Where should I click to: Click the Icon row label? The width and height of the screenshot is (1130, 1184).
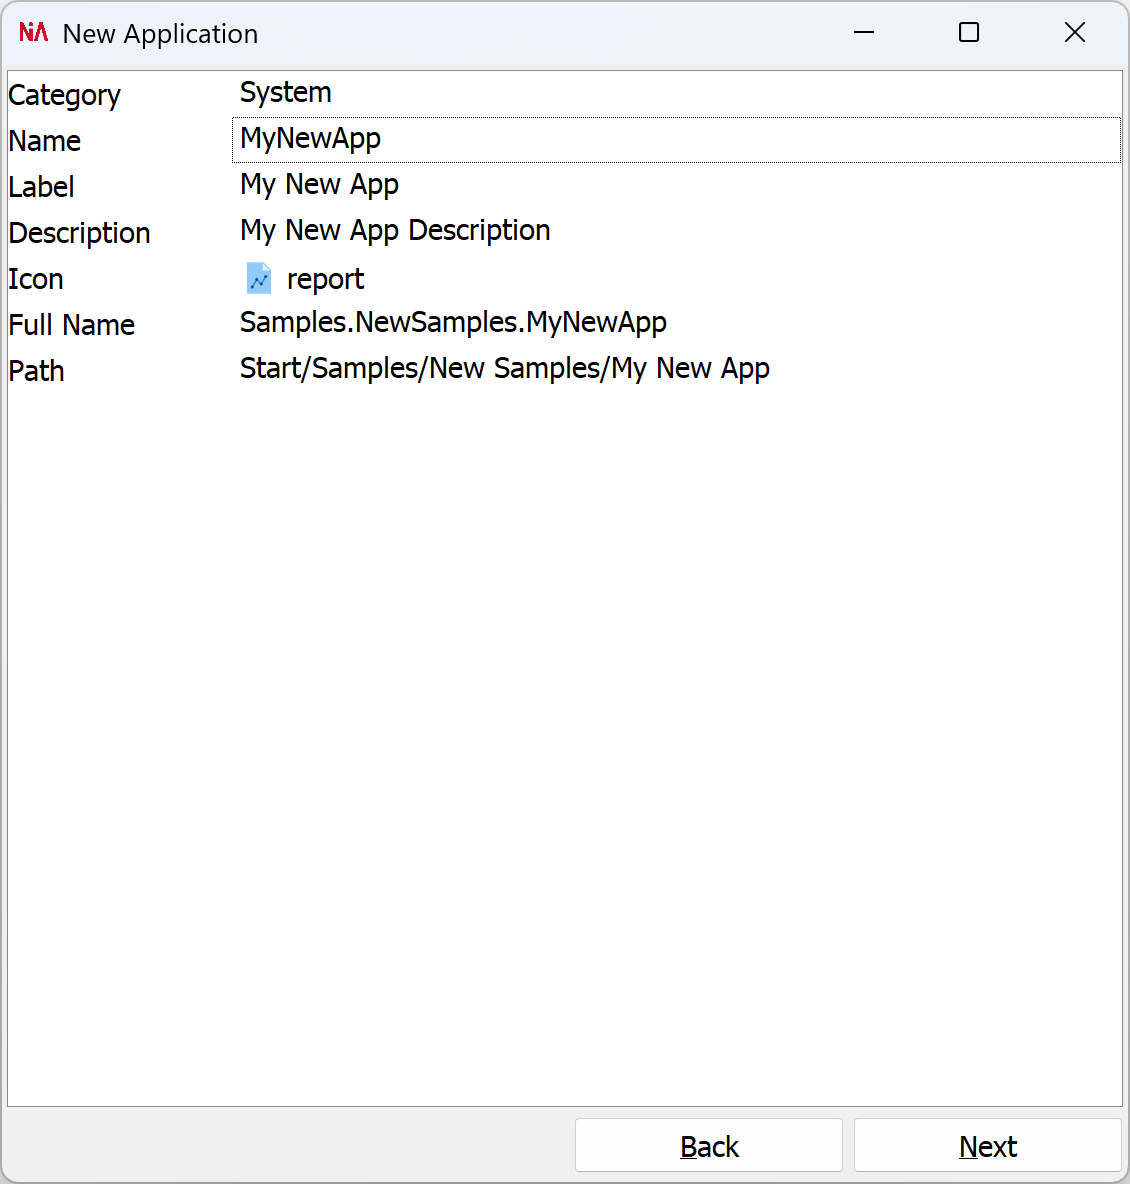pyautogui.click(x=36, y=279)
